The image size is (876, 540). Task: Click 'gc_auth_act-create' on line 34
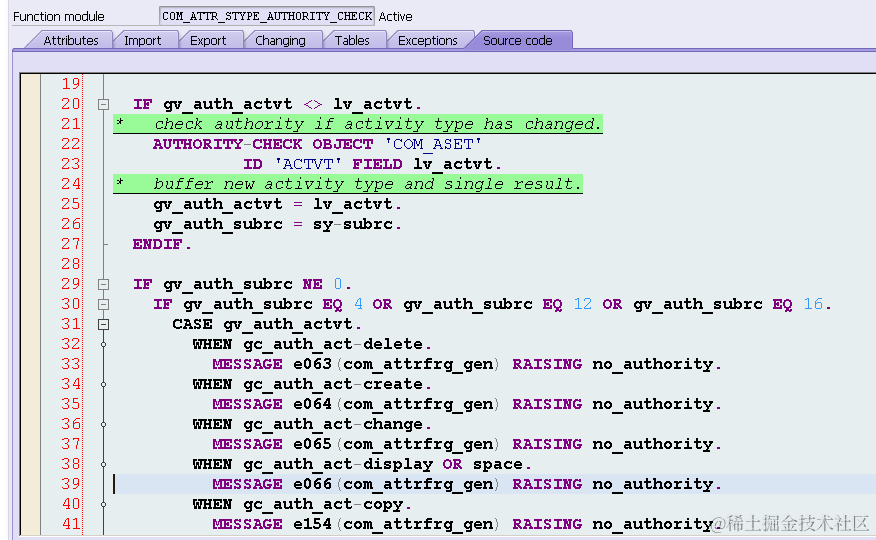333,384
